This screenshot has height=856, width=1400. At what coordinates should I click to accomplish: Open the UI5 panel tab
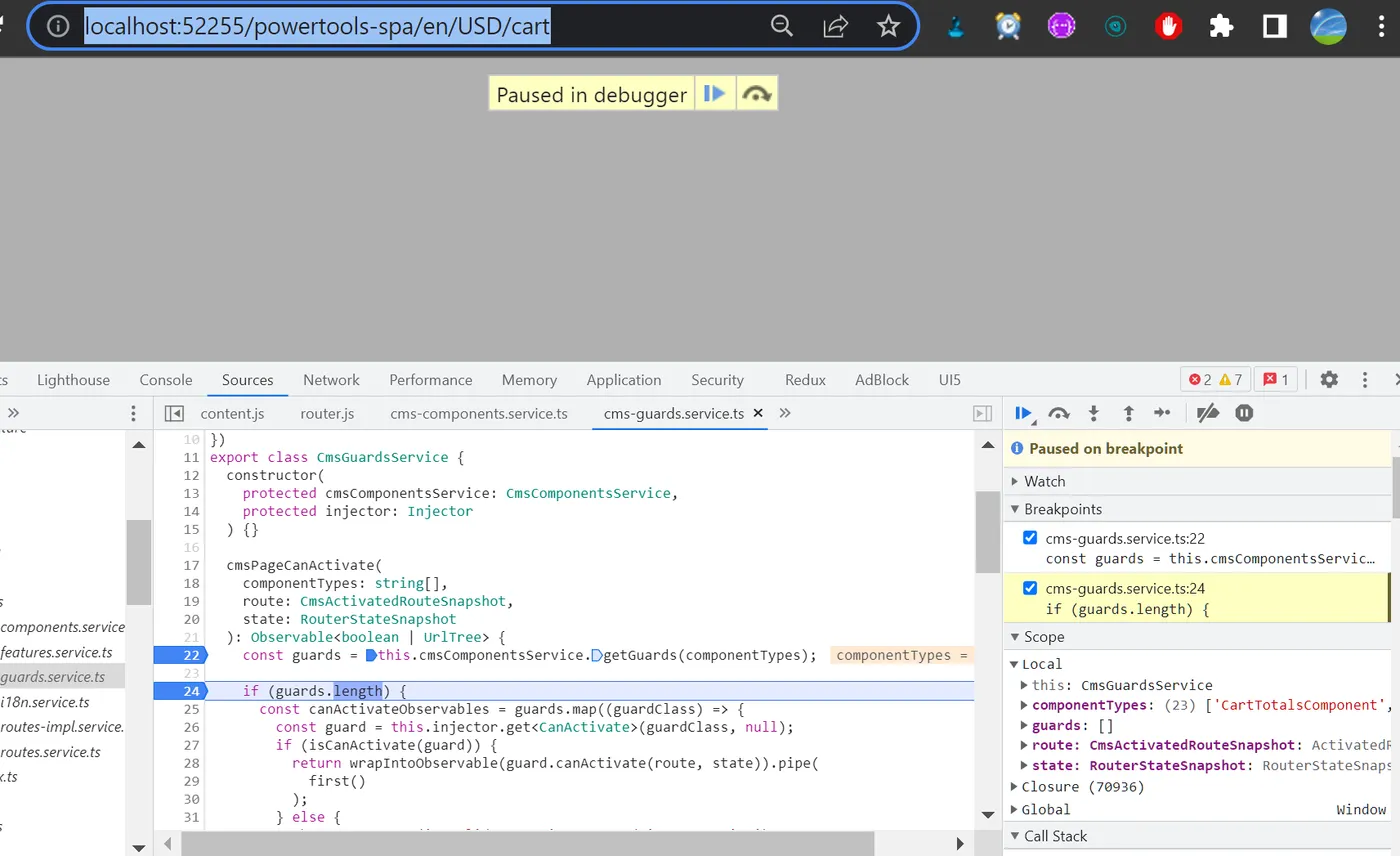coord(950,380)
